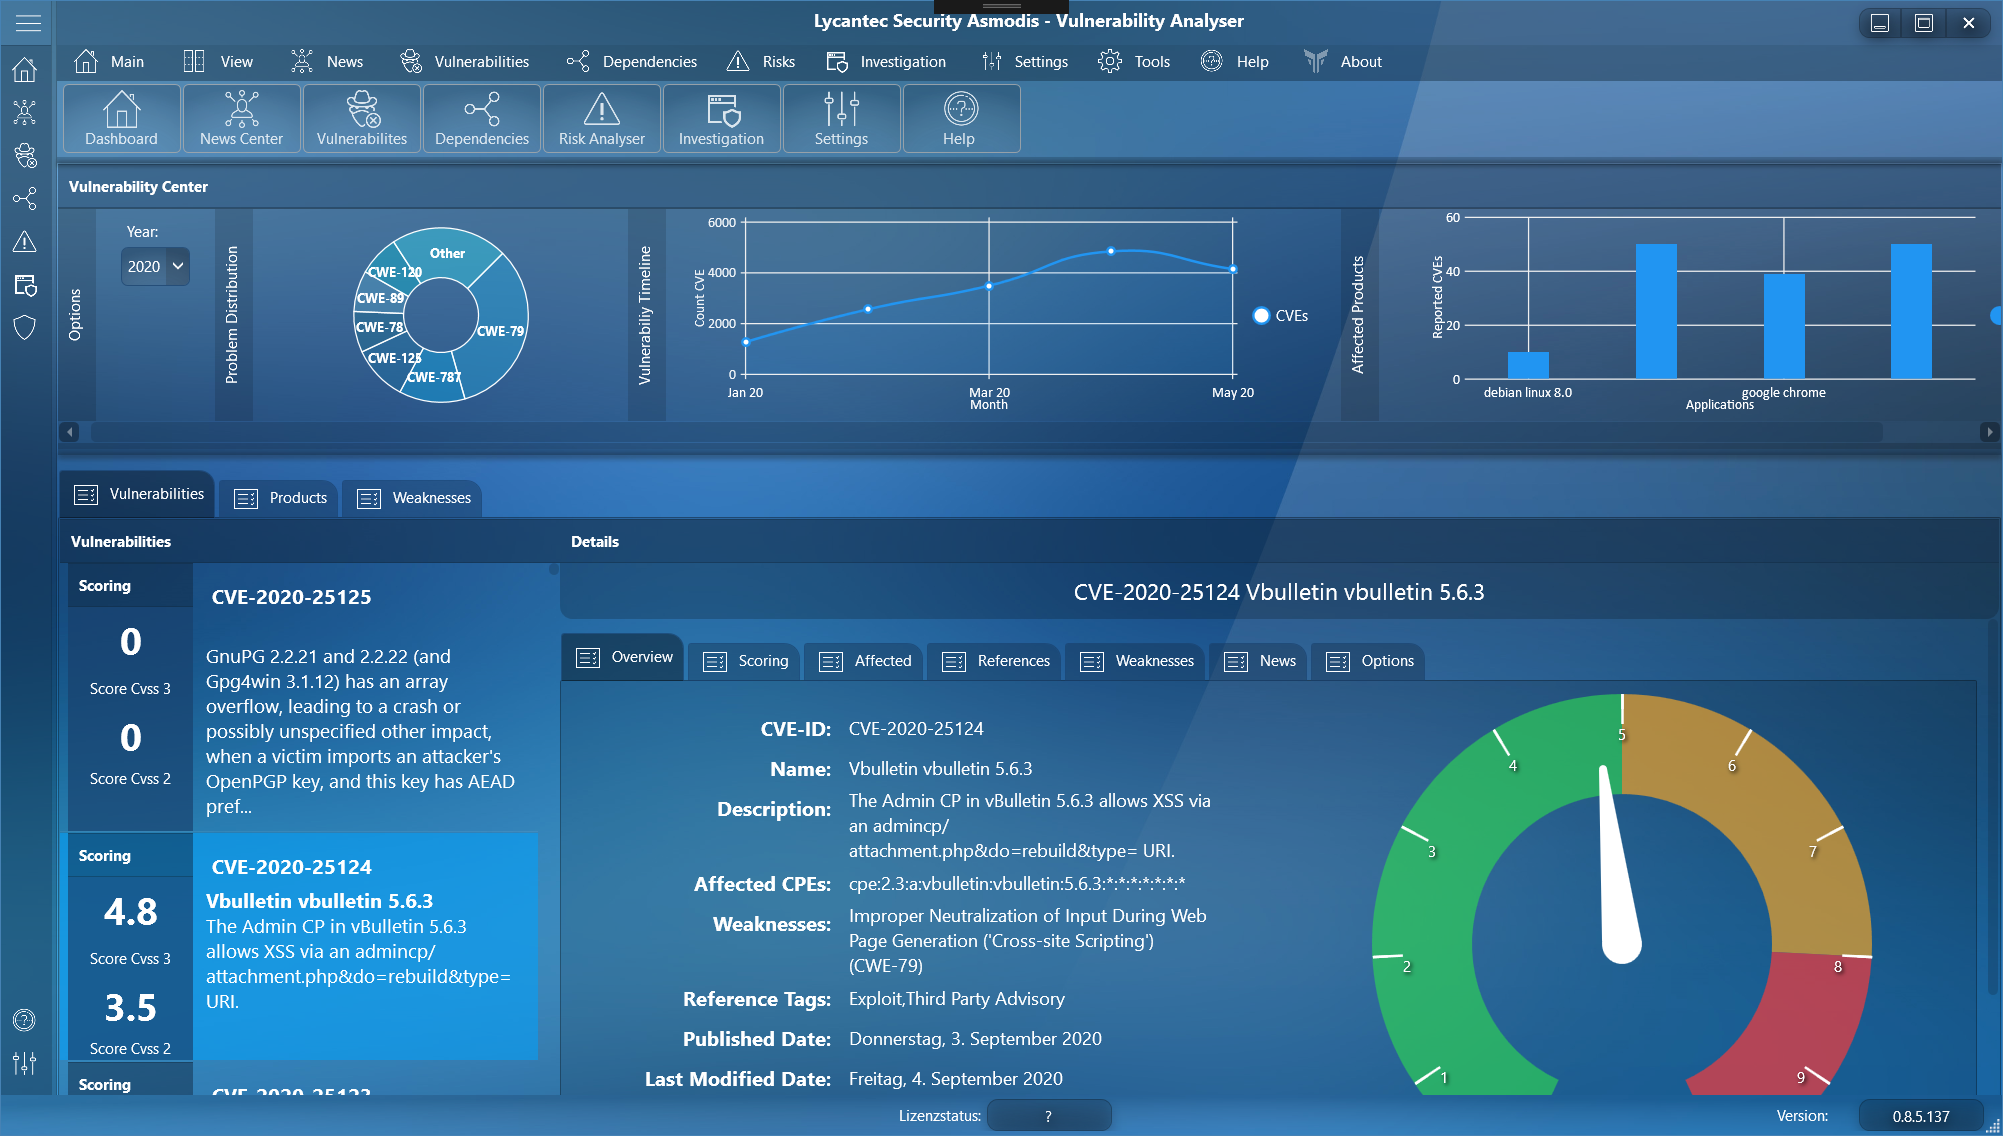The width and height of the screenshot is (2003, 1136).
Task: Switch to the Weaknesses list tab
Action: 414,498
